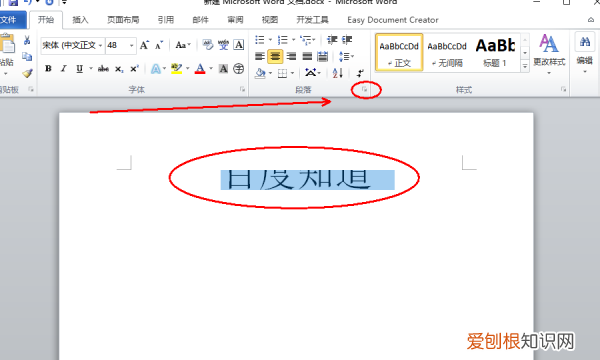Align text to the right

[291, 57]
